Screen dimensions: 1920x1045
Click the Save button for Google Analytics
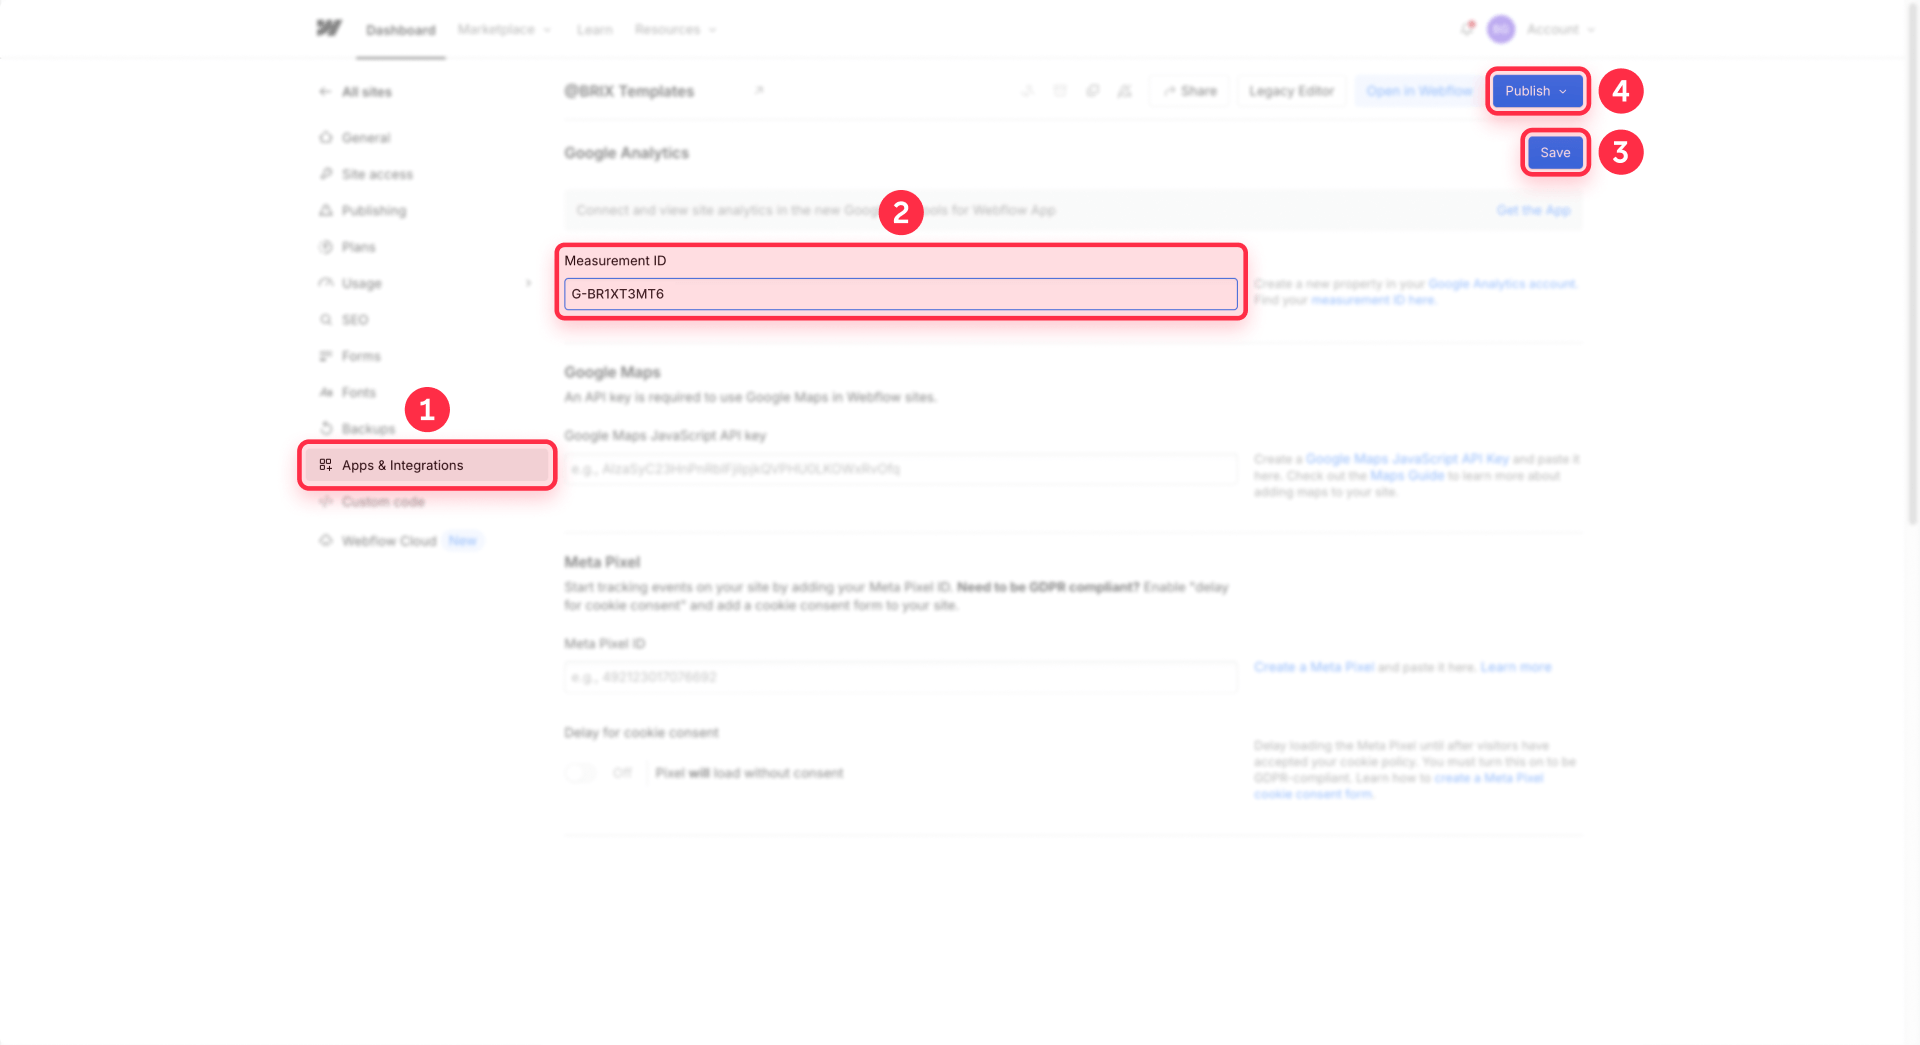tap(1555, 152)
